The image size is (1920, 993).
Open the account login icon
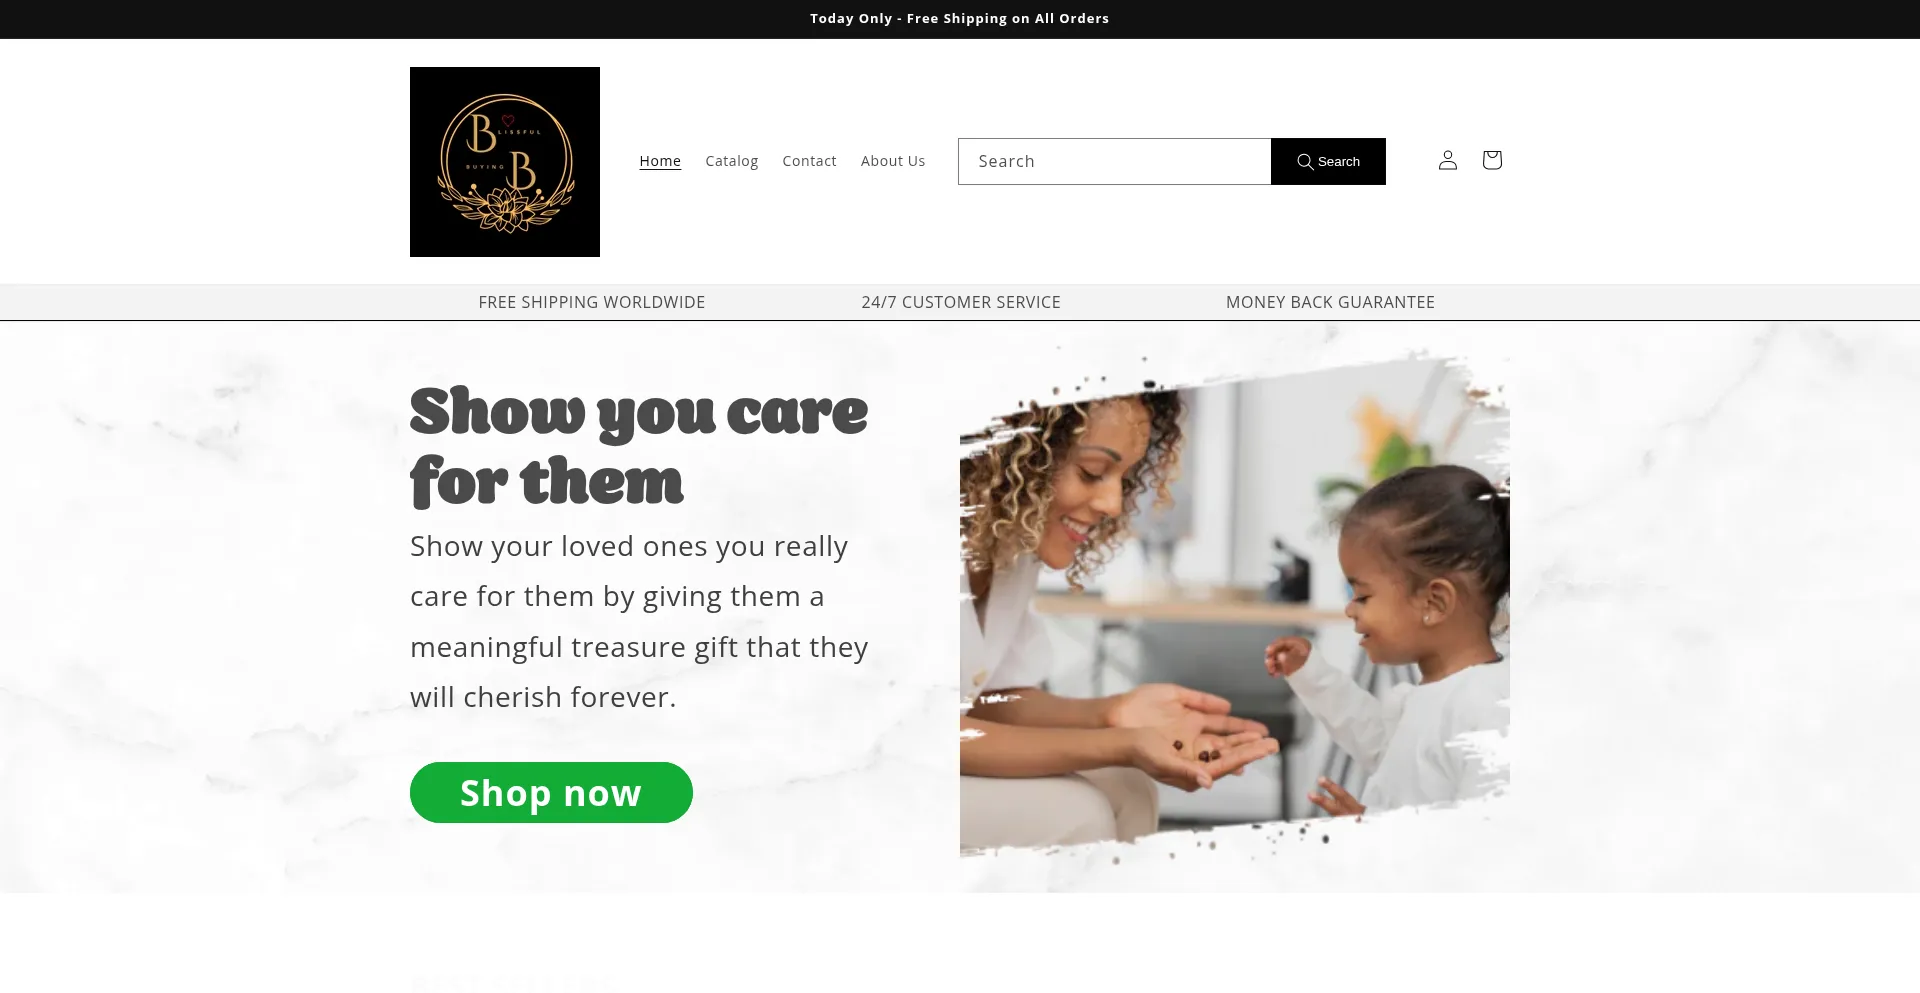1447,161
